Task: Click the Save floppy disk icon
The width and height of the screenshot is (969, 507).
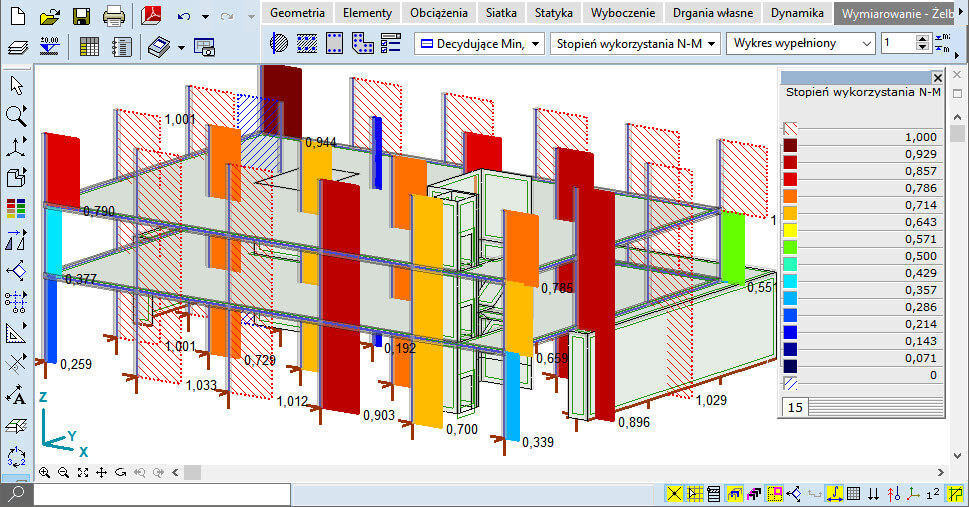Action: click(x=82, y=16)
